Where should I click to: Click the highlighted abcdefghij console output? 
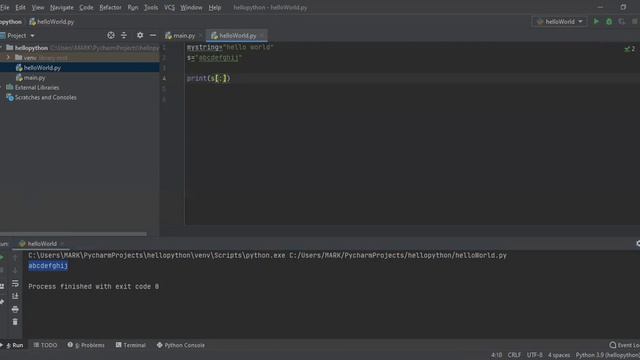pyautogui.click(x=48, y=266)
